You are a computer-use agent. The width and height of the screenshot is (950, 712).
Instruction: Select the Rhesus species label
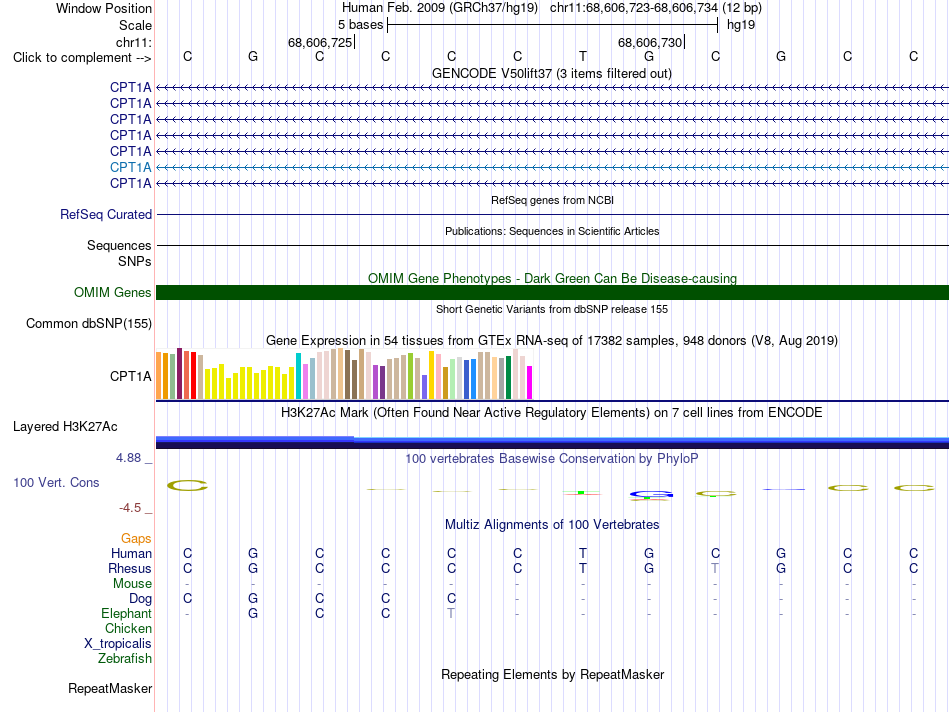click(130, 568)
